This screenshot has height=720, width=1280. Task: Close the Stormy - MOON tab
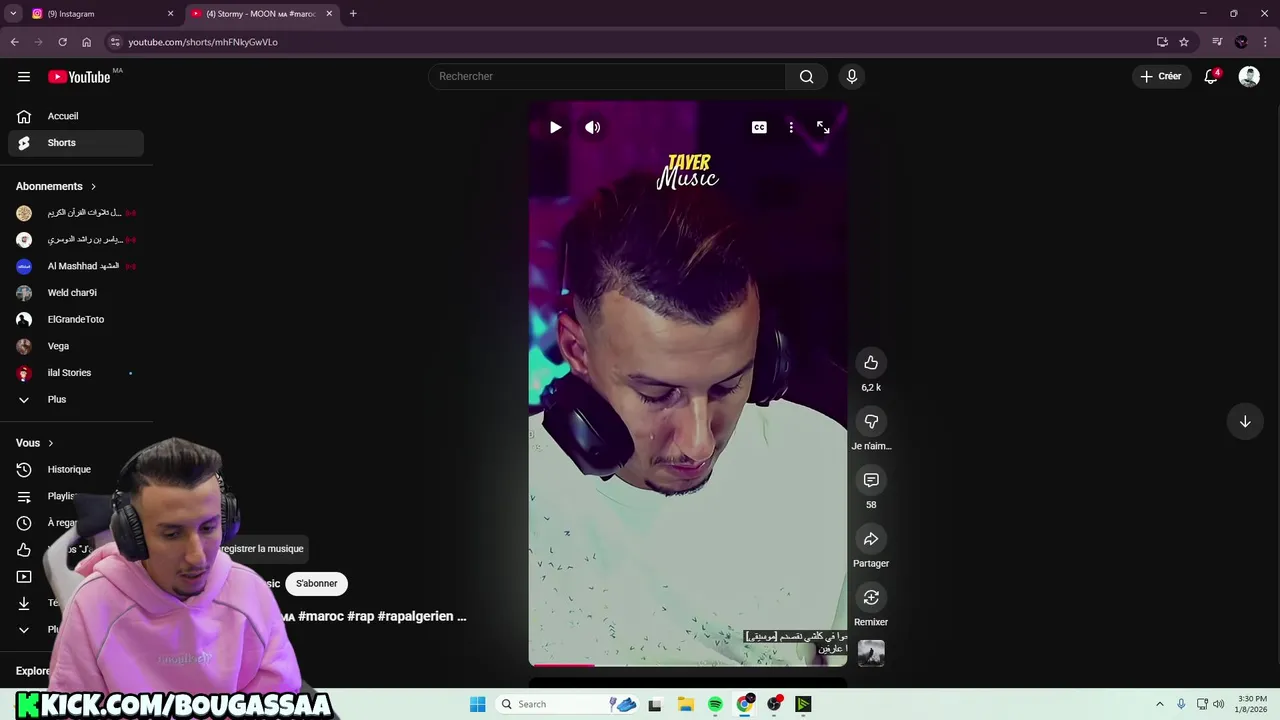point(329,14)
